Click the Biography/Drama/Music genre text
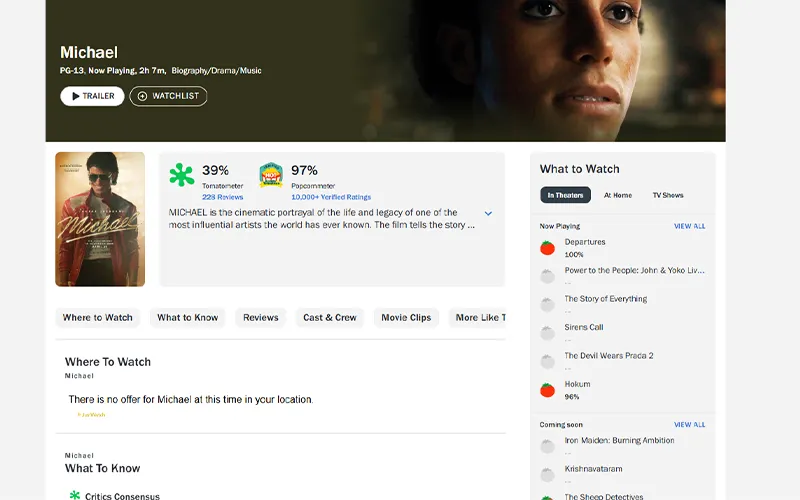 point(216,71)
